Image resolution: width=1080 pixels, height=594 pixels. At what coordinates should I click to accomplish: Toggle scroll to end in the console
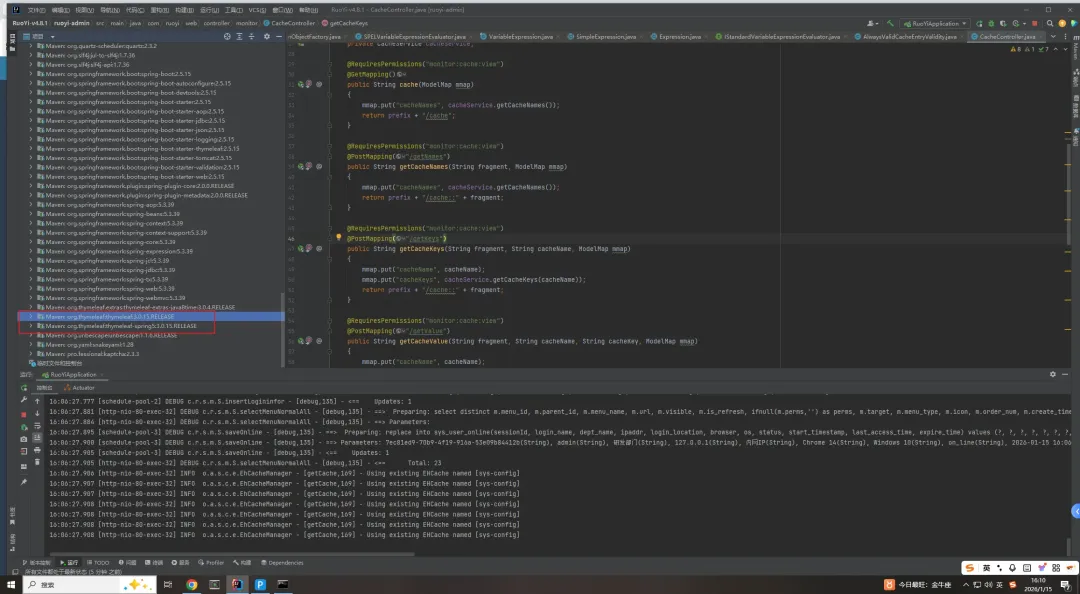click(37, 439)
